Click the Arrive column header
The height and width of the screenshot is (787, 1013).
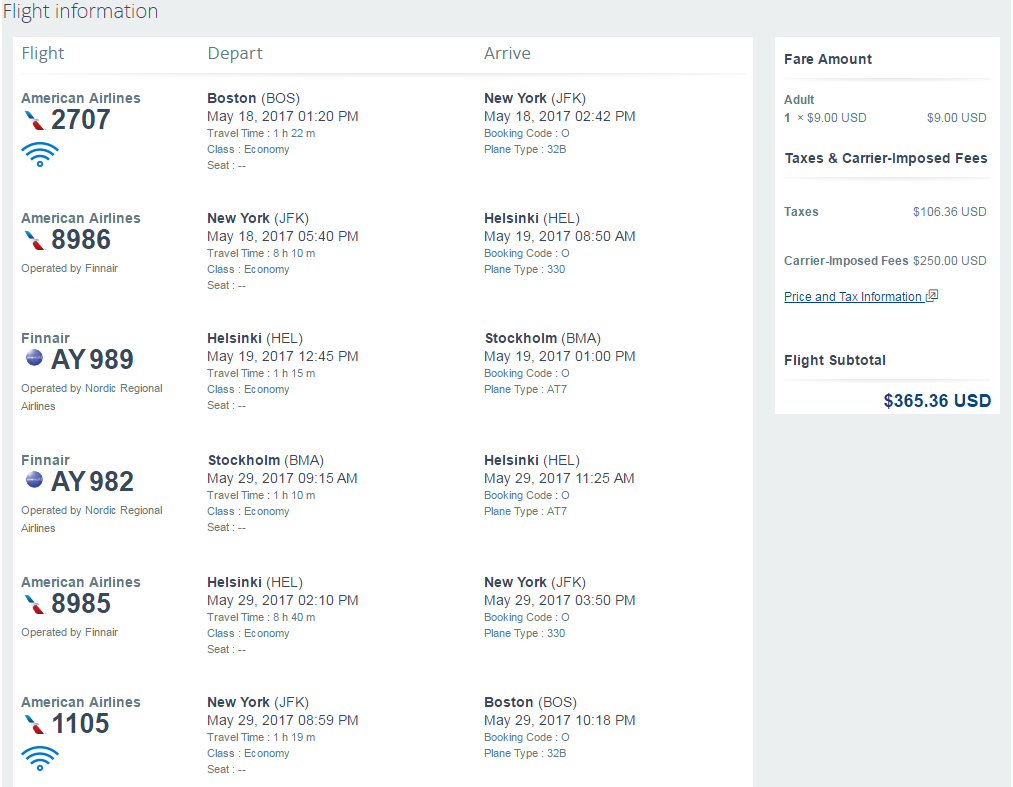(x=507, y=53)
